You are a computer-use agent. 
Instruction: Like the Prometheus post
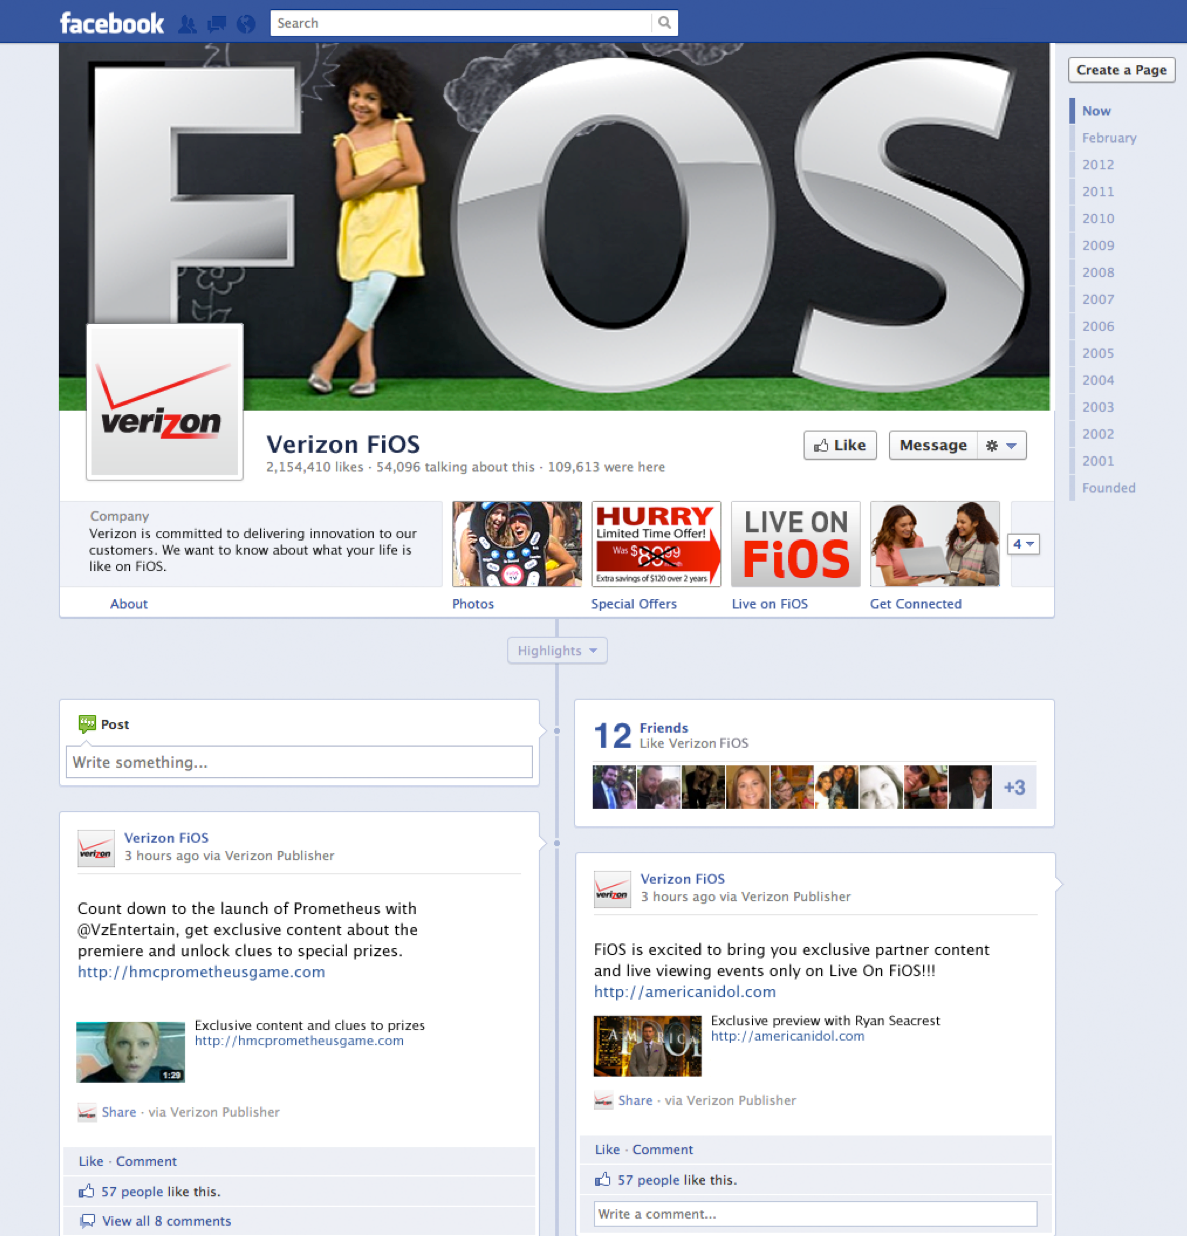(x=91, y=1161)
